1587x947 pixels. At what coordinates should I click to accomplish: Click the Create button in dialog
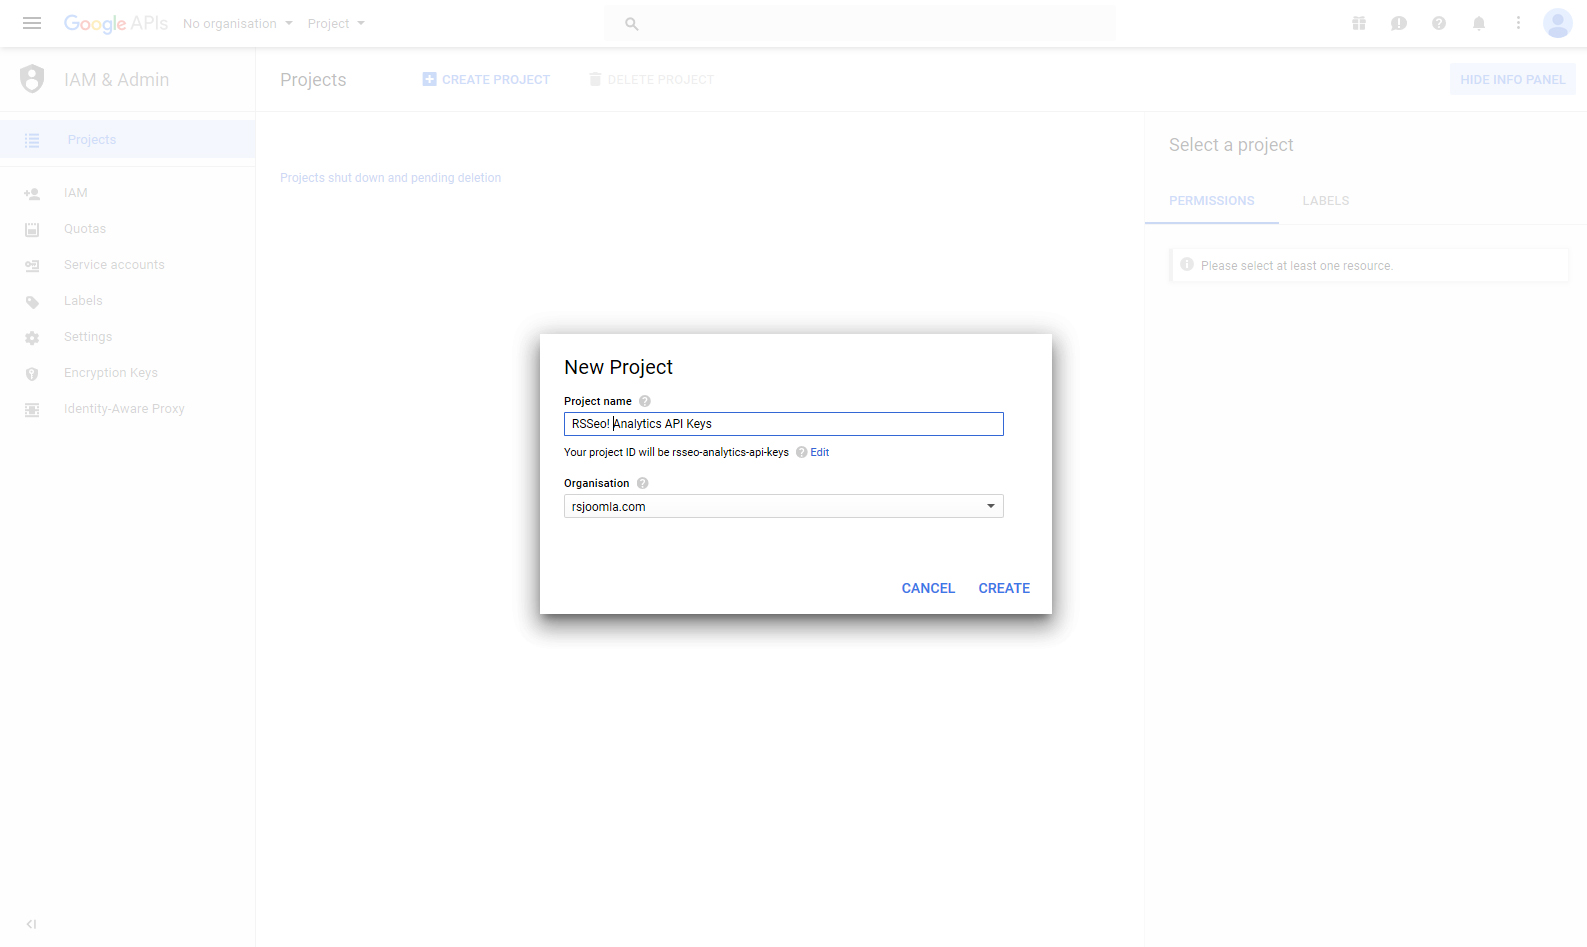click(1004, 588)
